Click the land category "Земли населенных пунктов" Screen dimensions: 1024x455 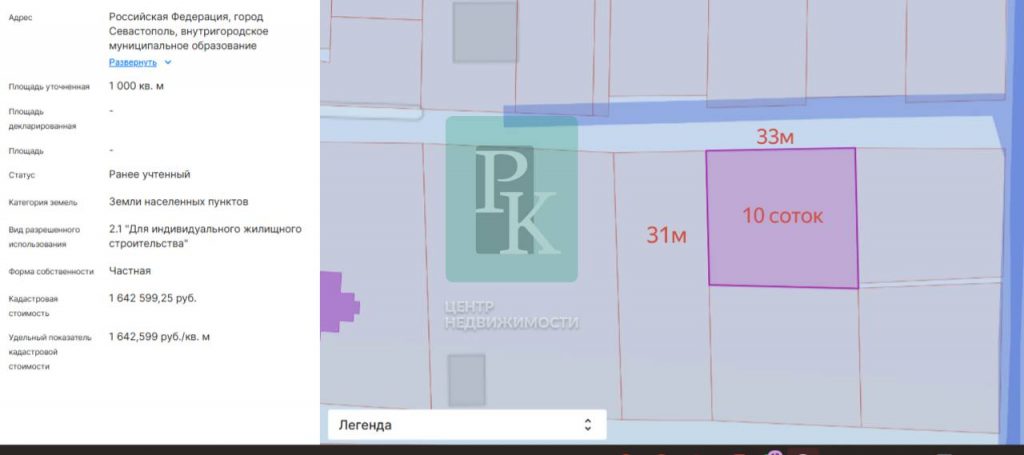click(178, 201)
